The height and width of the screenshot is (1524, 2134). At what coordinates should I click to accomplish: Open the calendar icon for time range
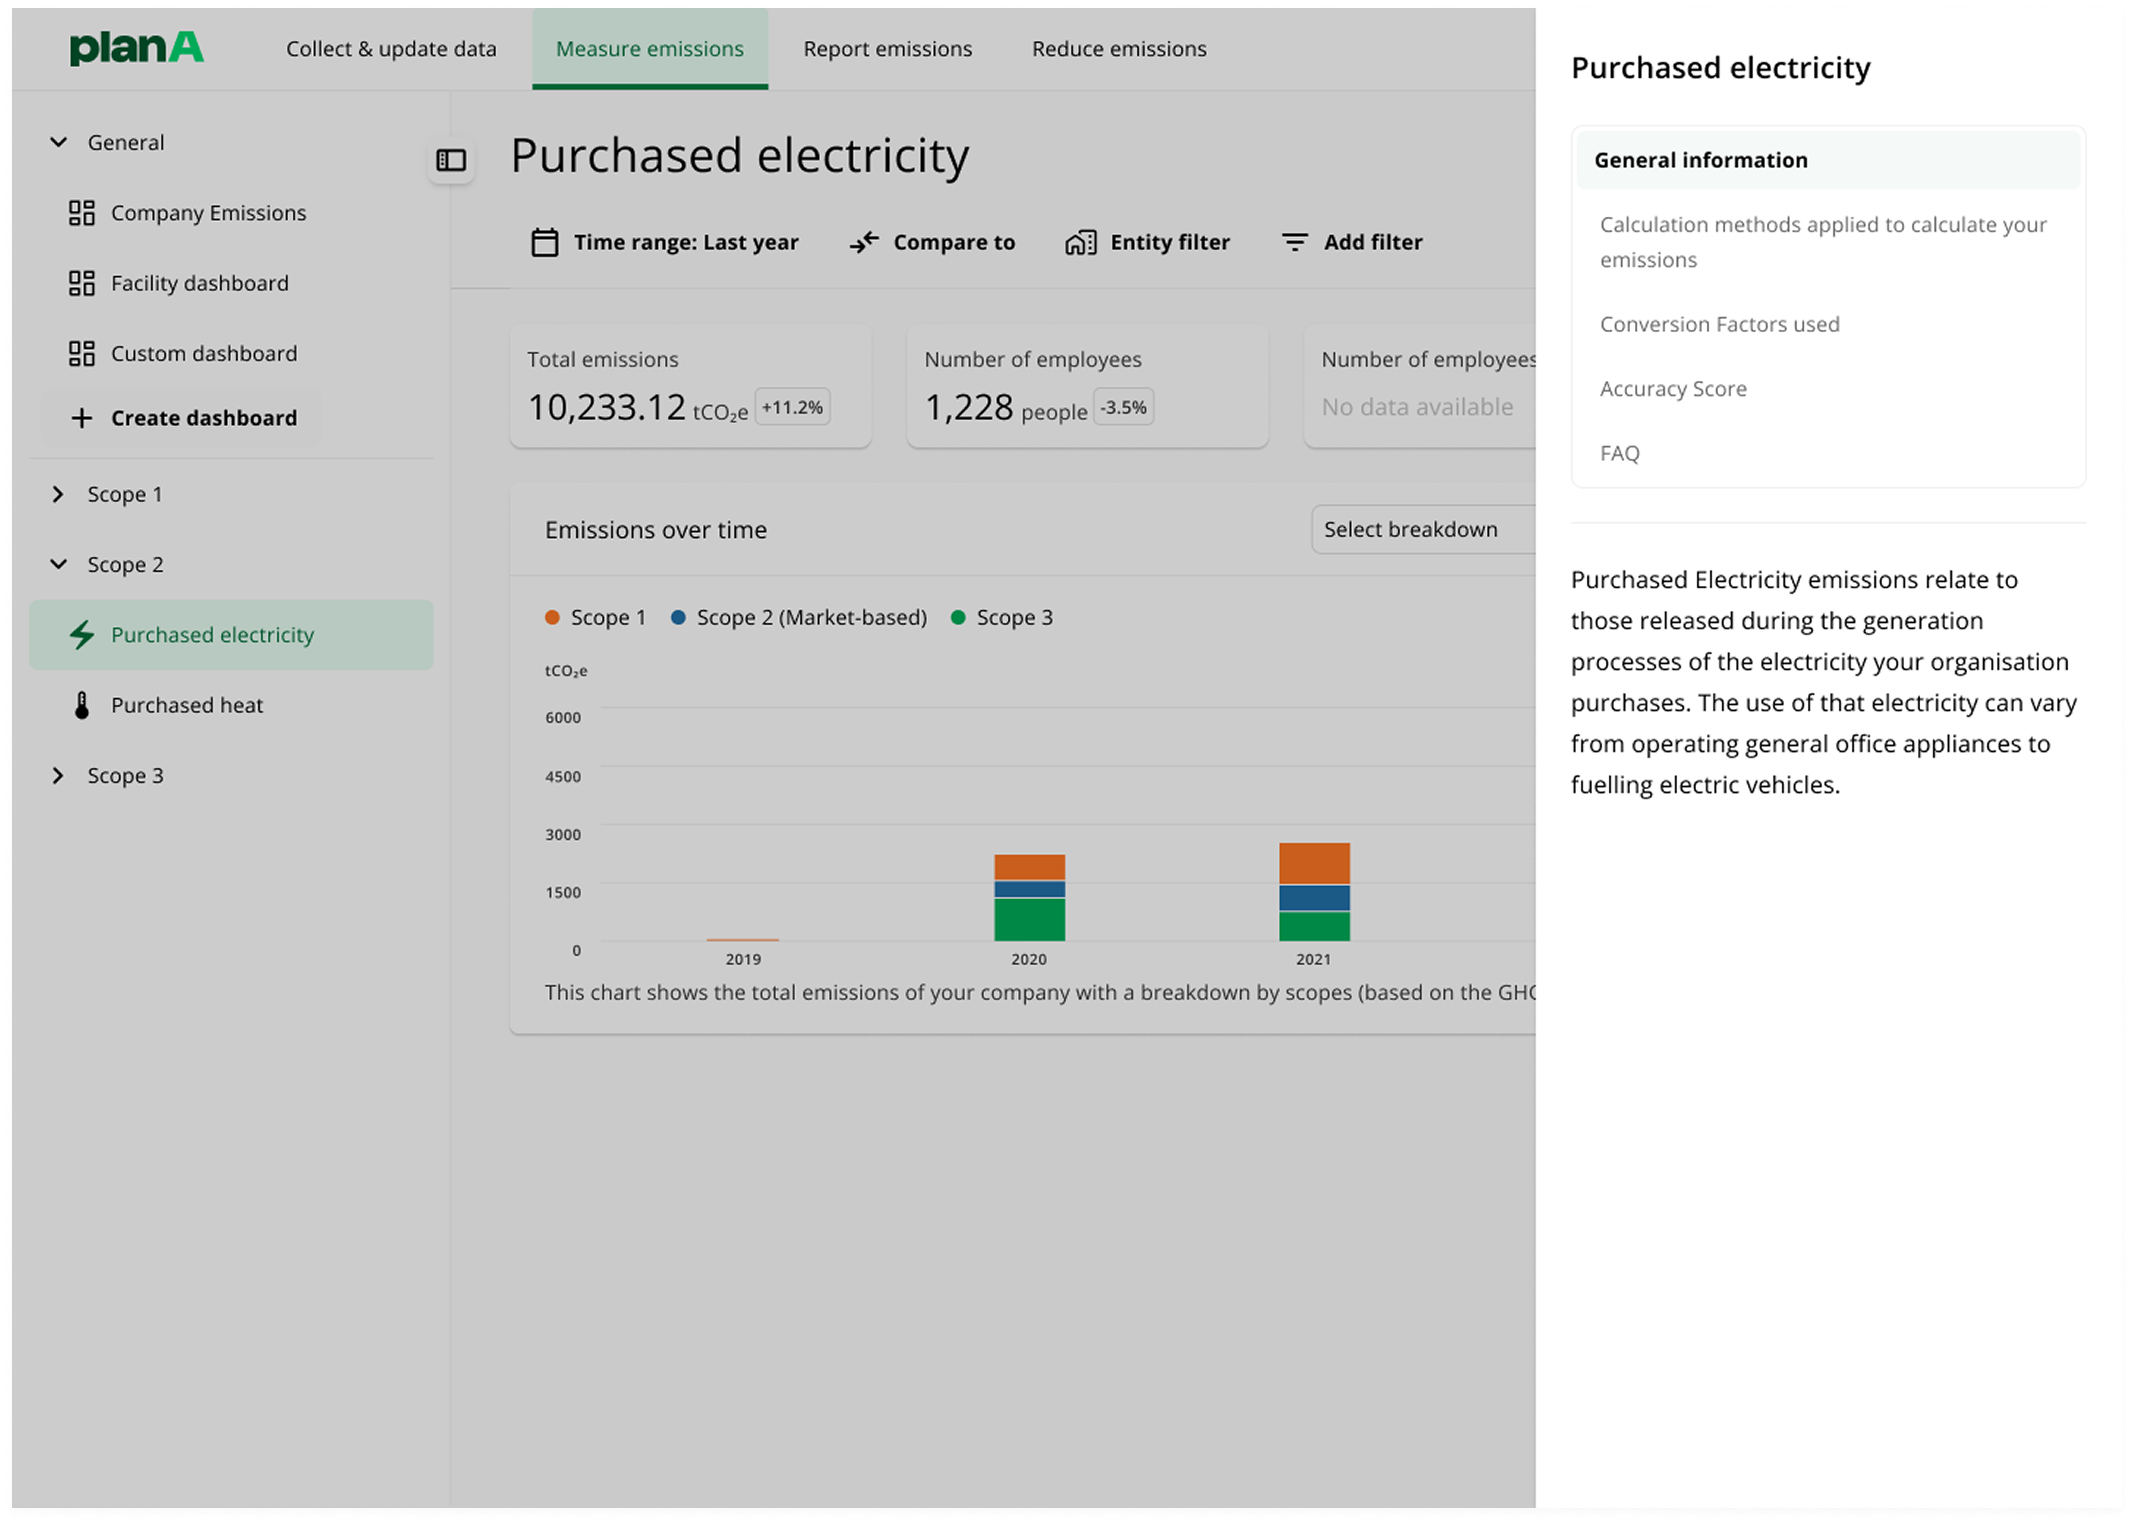coord(545,241)
